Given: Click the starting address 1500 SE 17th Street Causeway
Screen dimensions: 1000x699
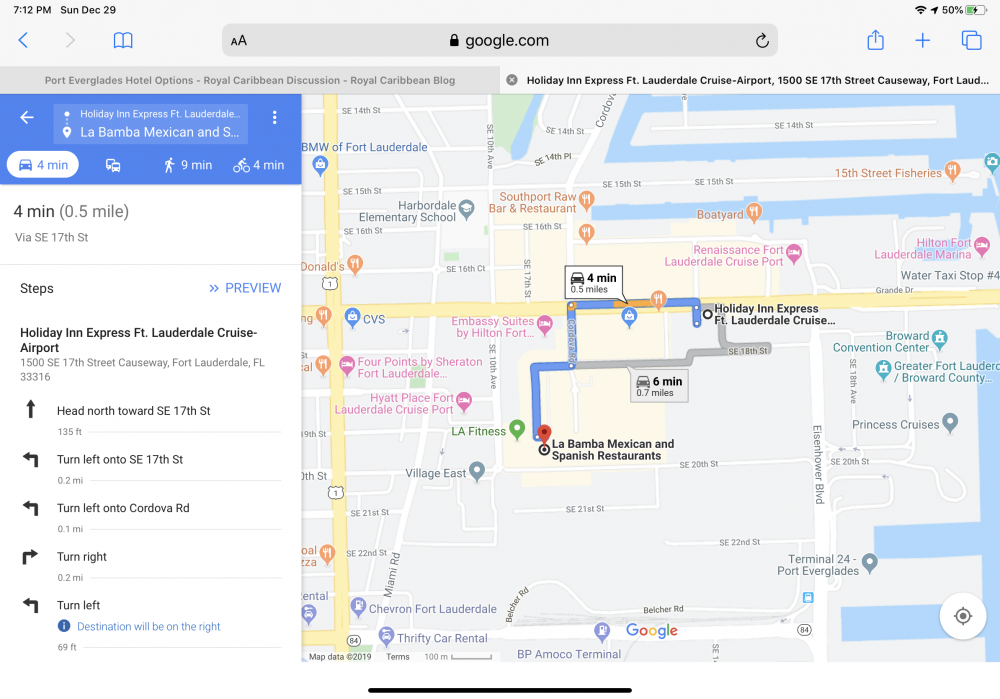Looking at the screenshot, I should tap(142, 370).
